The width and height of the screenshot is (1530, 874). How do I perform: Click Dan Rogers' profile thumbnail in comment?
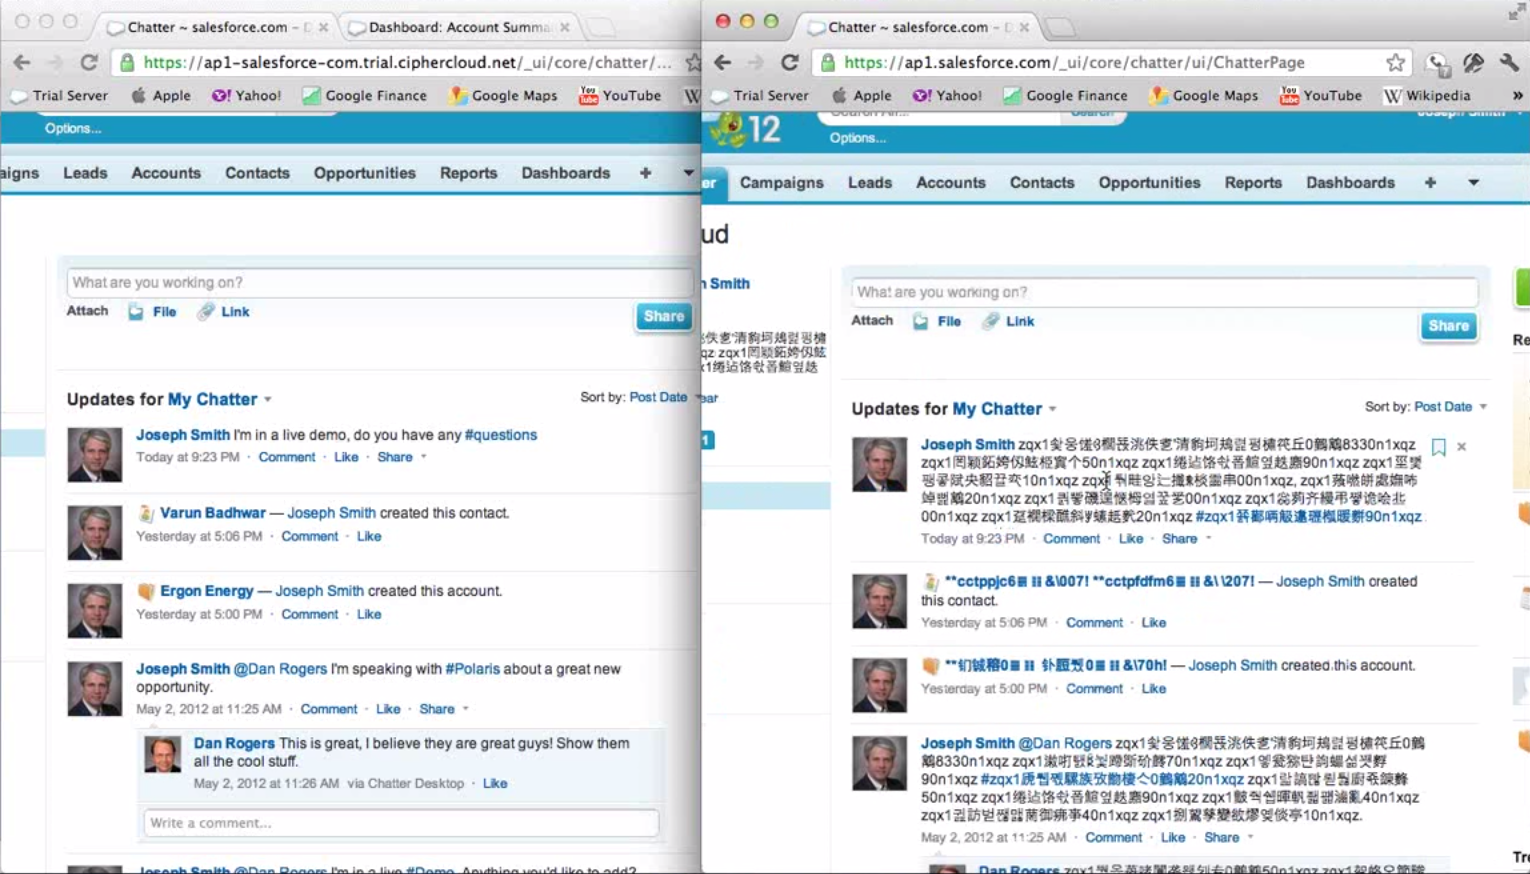click(163, 755)
